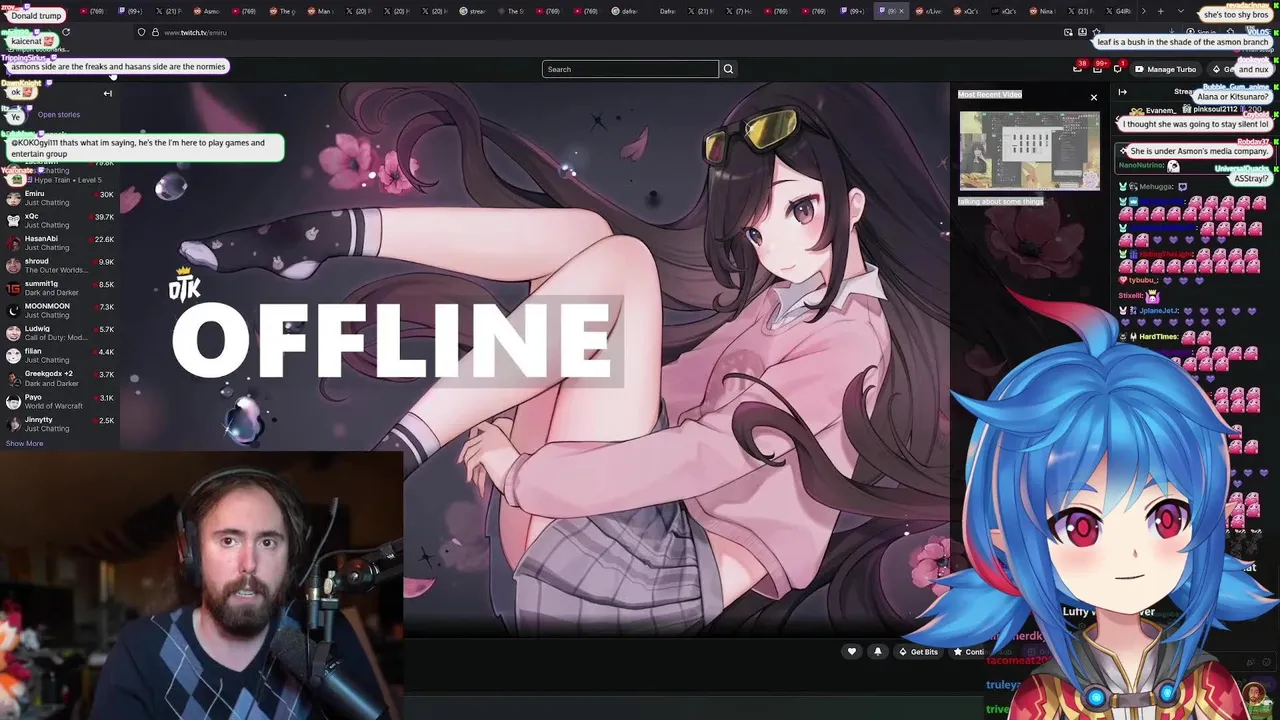The image size is (1280, 720).
Task: Click summit1g's 1G avatar icon
Action: [13, 288]
